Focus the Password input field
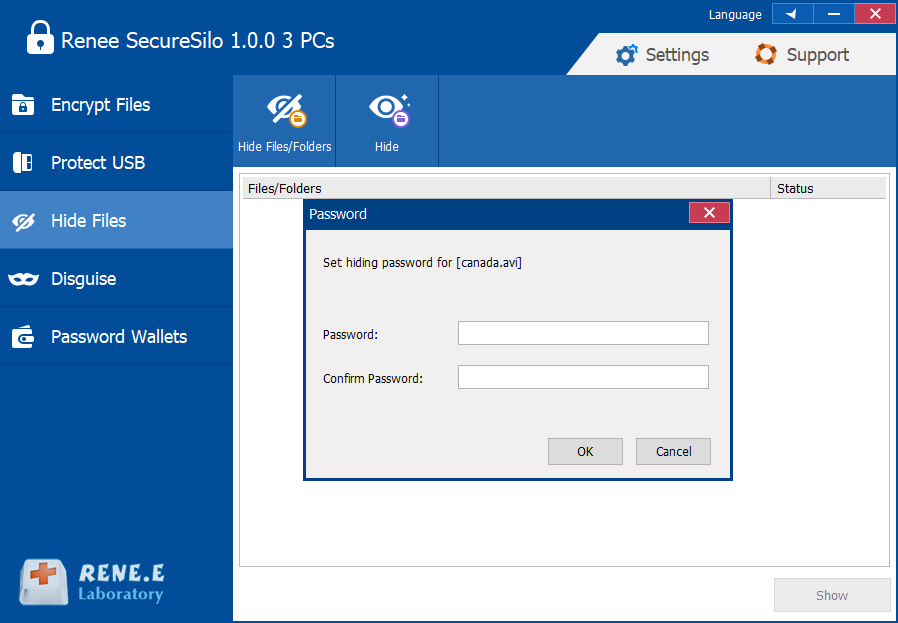 tap(583, 333)
